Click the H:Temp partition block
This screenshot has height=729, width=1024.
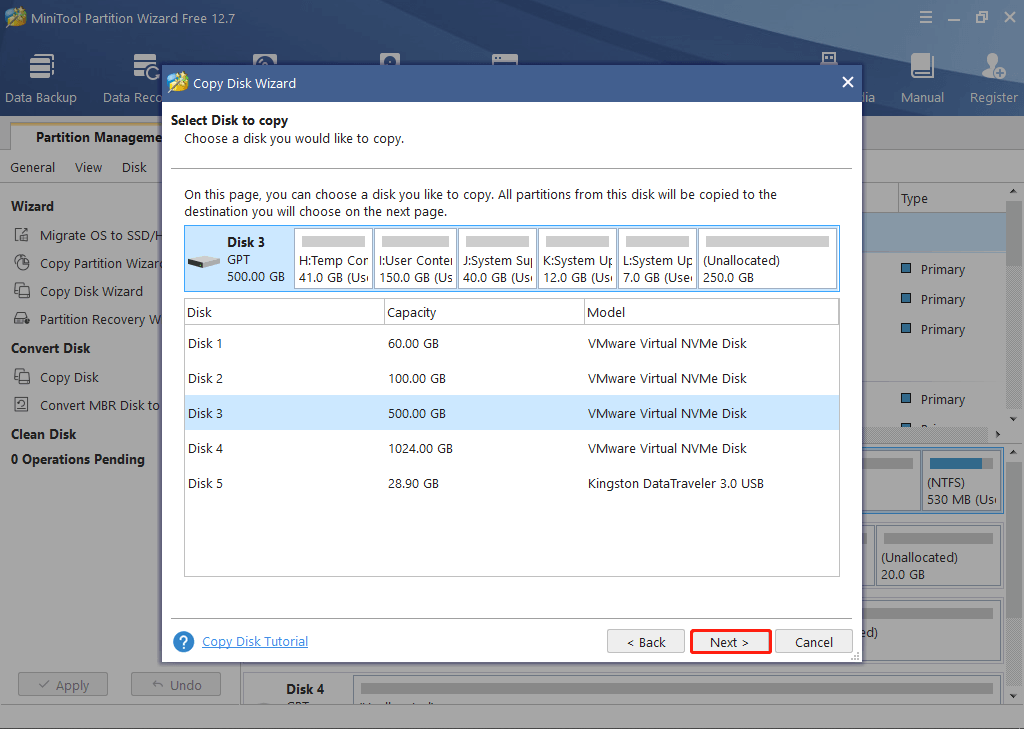334,259
